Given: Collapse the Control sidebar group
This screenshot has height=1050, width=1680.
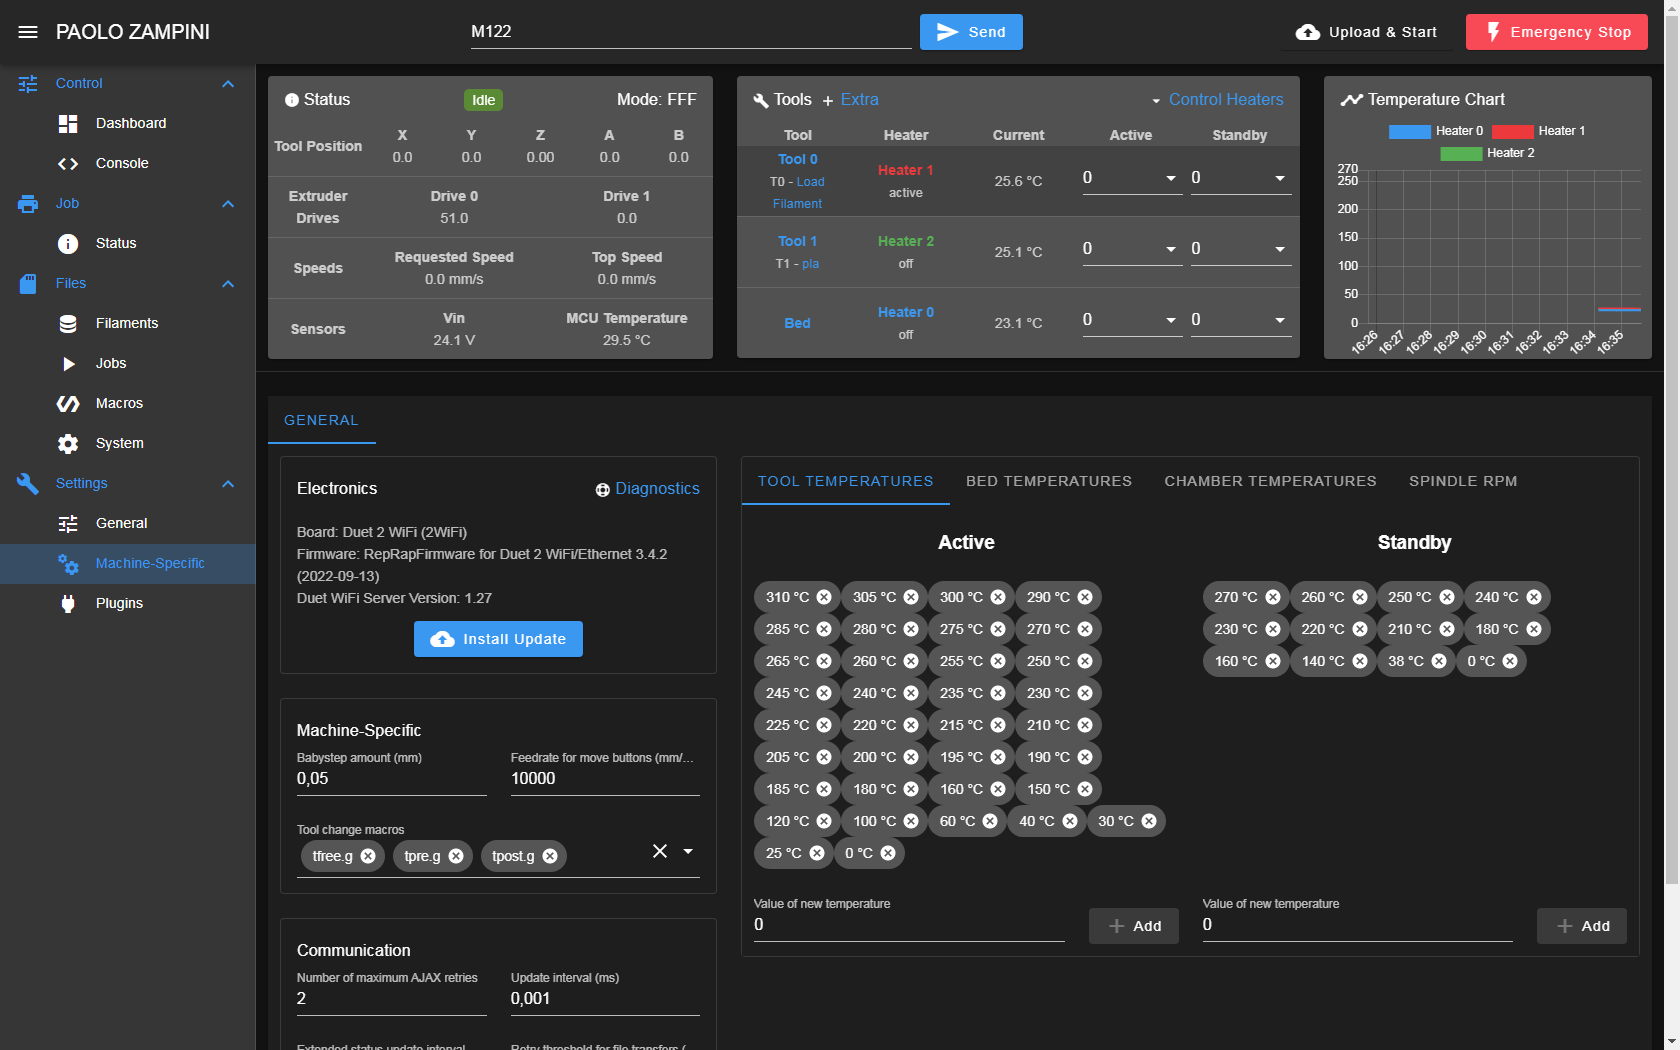Looking at the screenshot, I should [228, 83].
